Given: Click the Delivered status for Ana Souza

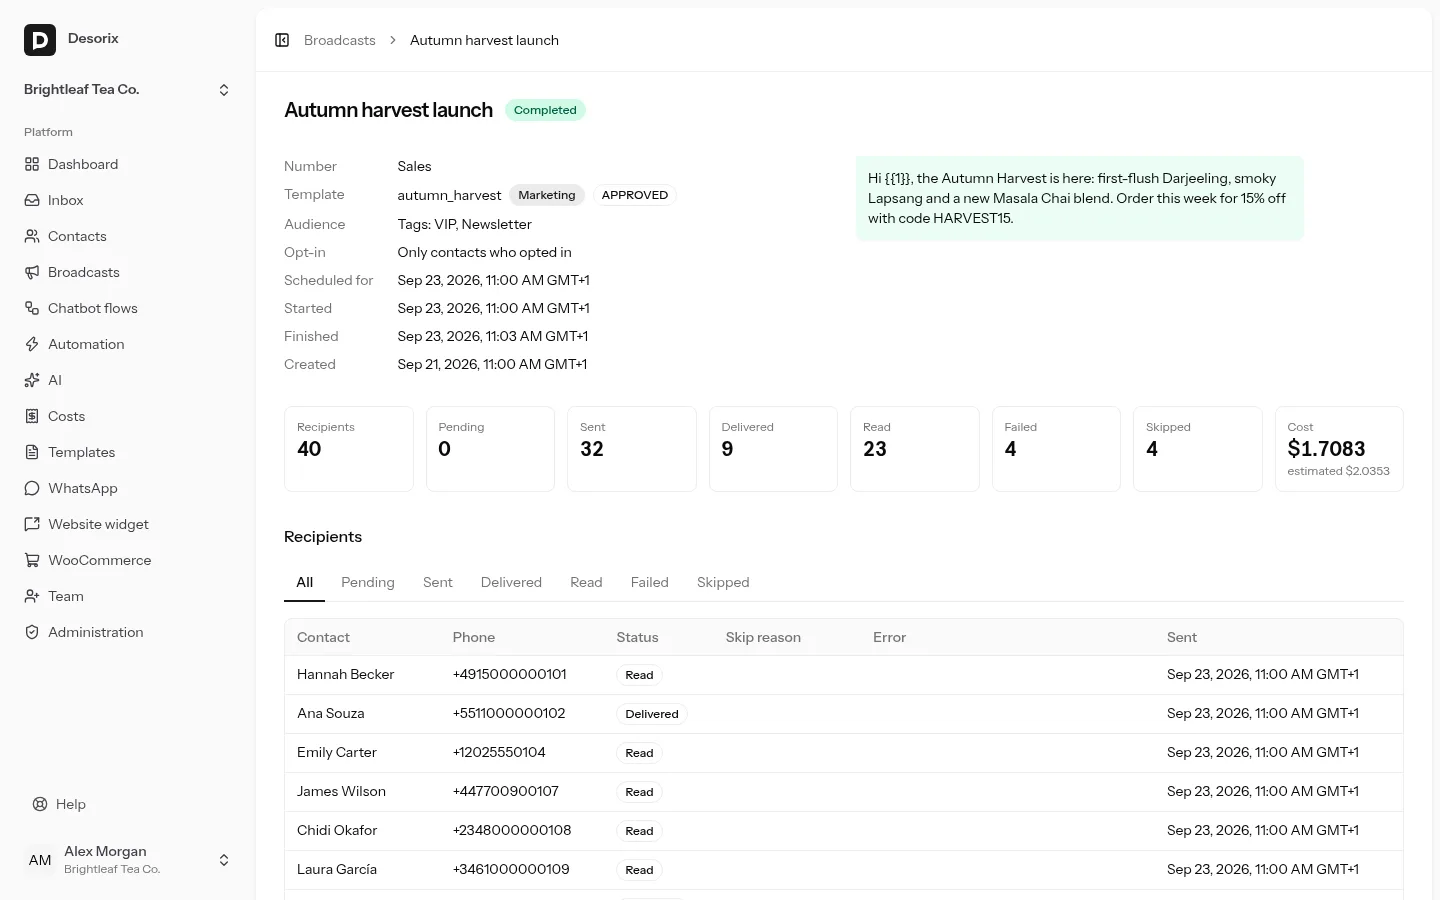Looking at the screenshot, I should click(652, 714).
